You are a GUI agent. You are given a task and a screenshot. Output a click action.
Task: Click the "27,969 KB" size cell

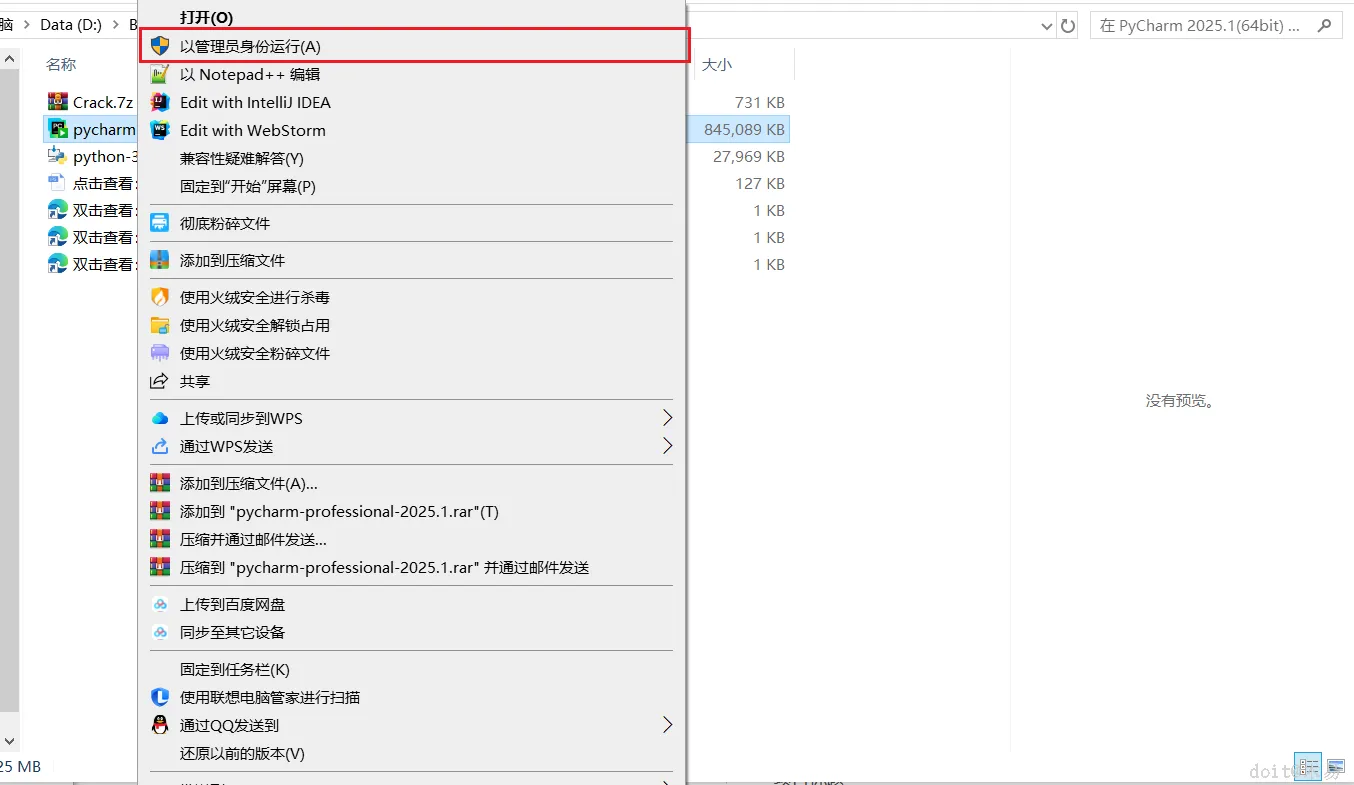click(x=749, y=156)
